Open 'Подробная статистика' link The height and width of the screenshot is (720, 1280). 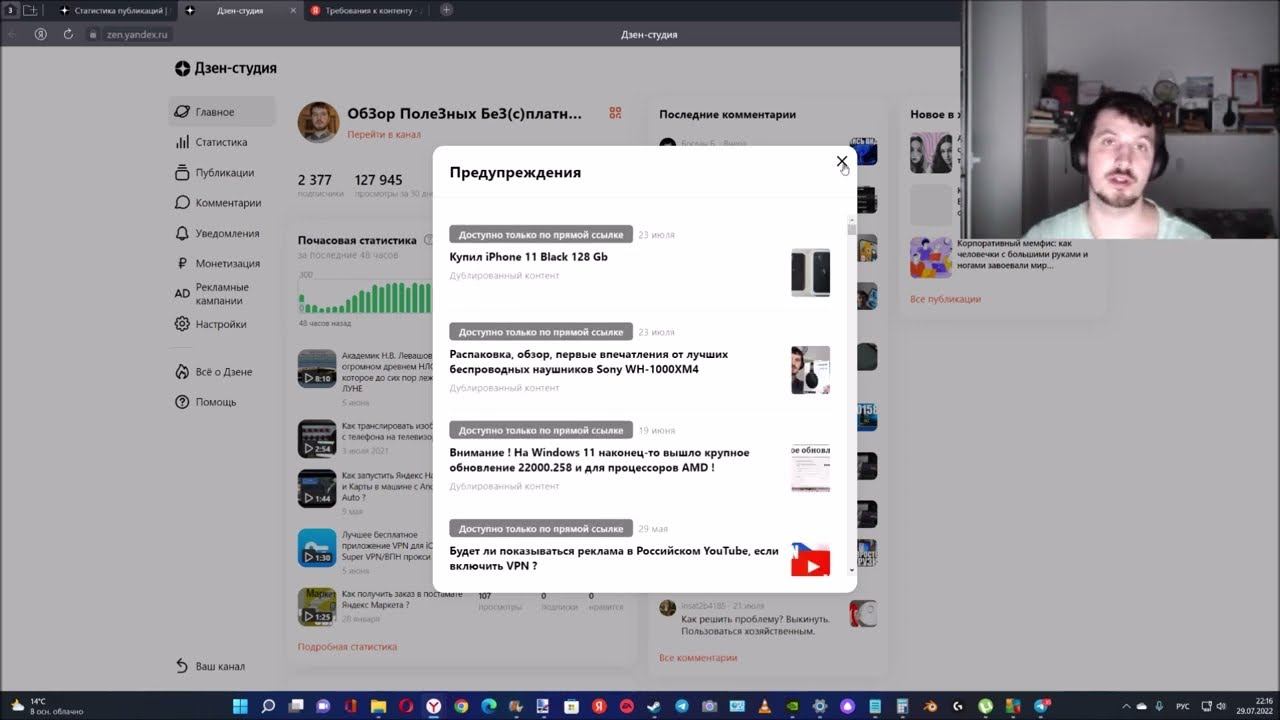[347, 647]
